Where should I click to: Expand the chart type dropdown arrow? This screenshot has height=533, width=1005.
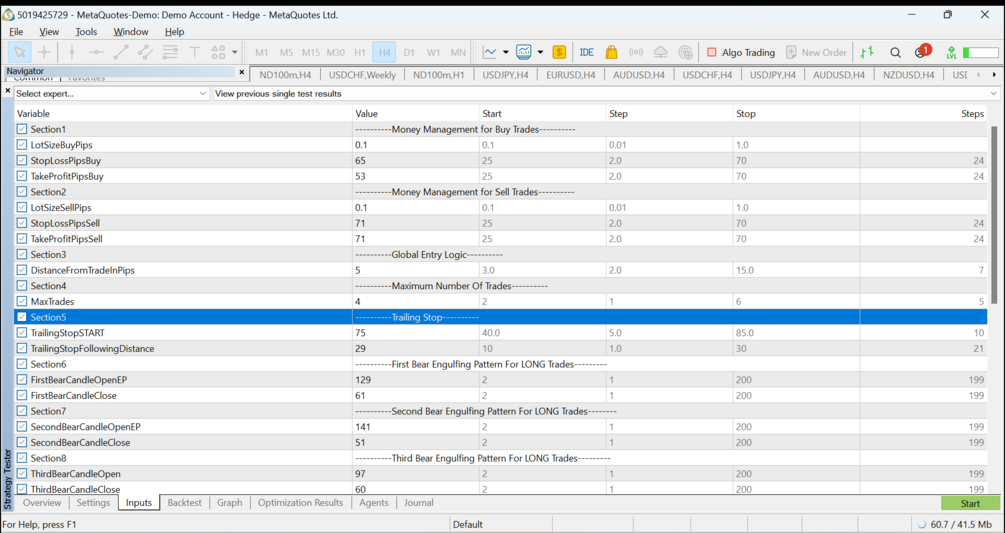pyautogui.click(x=506, y=53)
